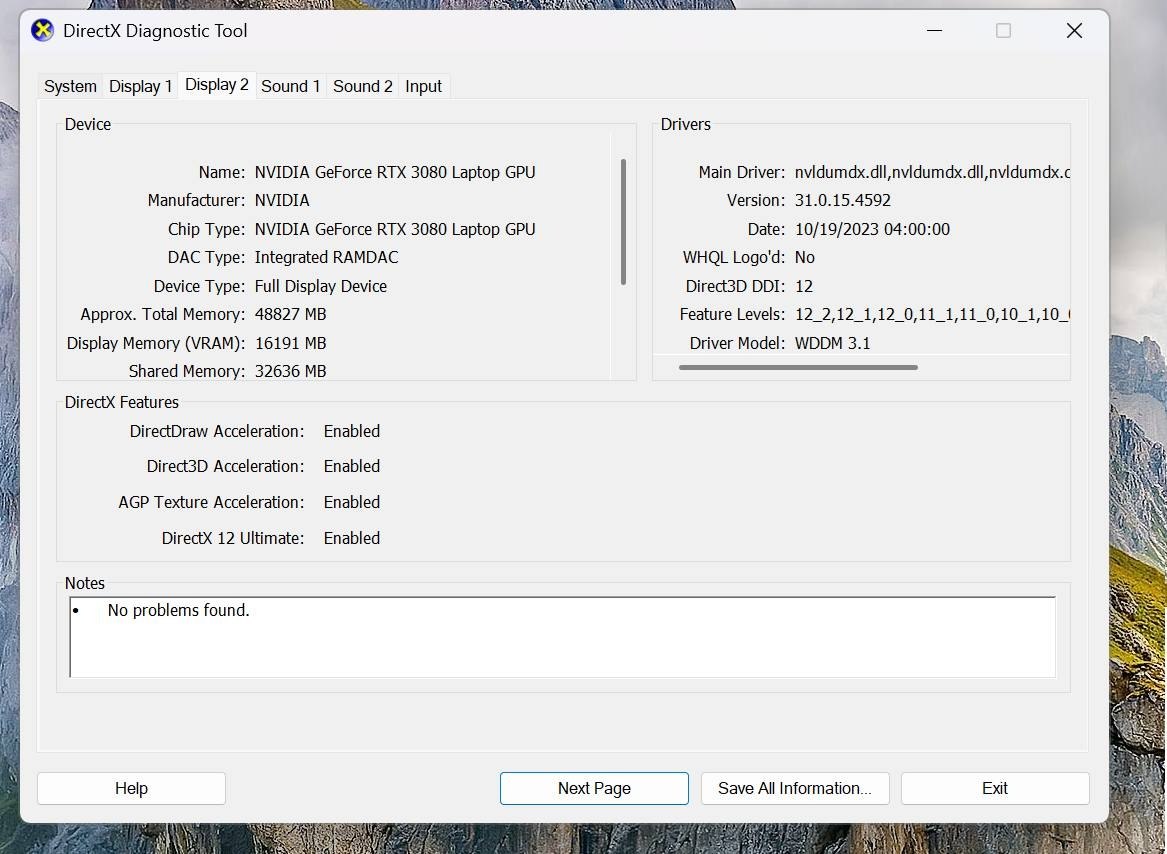The image size is (1167, 854).
Task: Click the DirectDraw Acceleration 'Enabled' value
Action: 352,432
